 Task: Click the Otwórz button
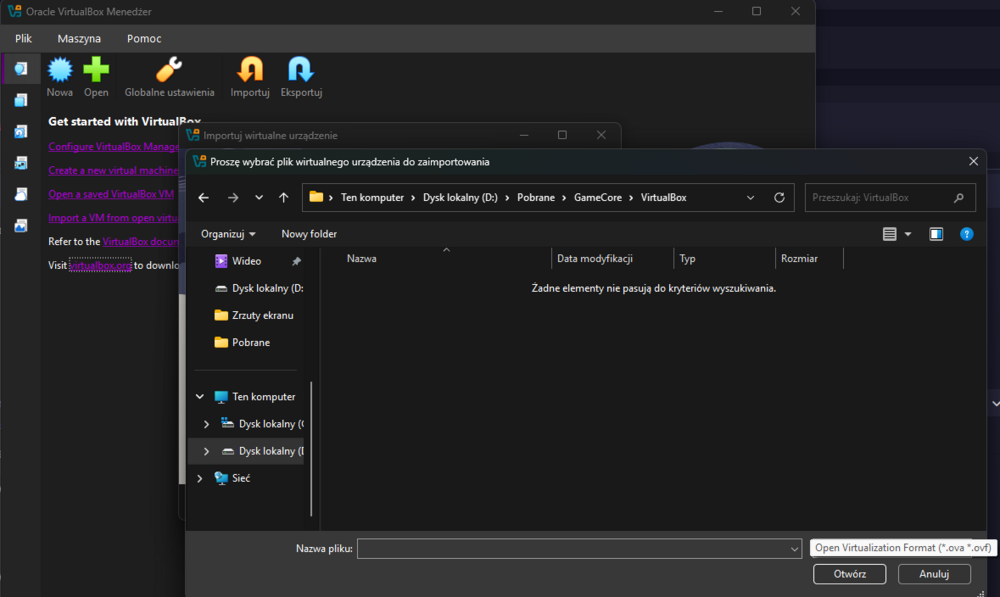pos(849,574)
